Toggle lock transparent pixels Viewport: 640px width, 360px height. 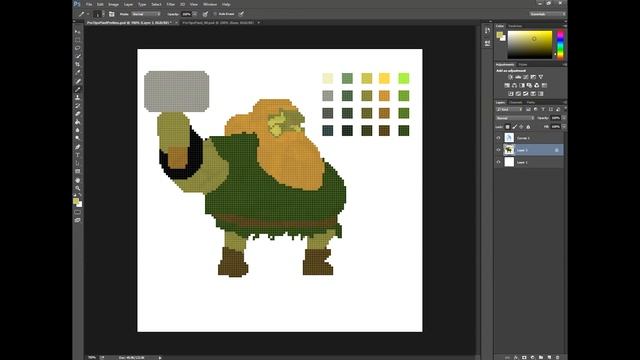(507, 127)
